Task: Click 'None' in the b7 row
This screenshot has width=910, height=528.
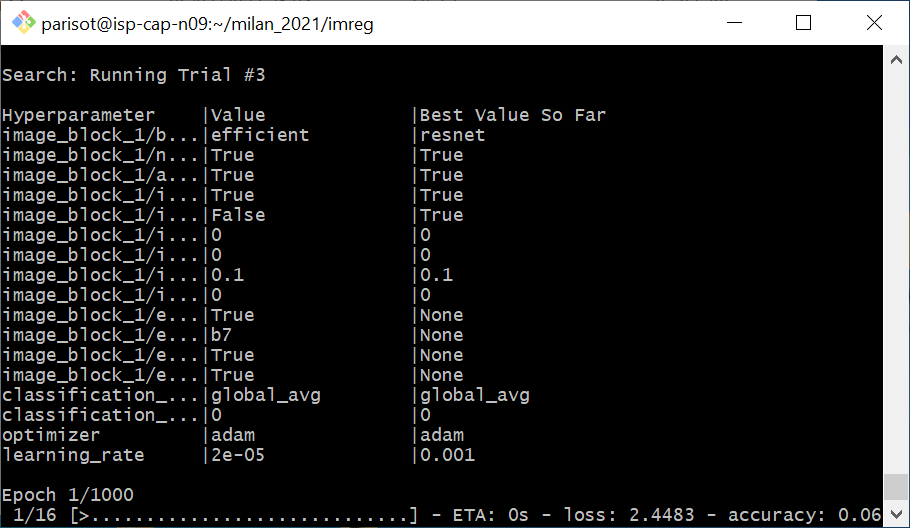Action: [x=441, y=335]
